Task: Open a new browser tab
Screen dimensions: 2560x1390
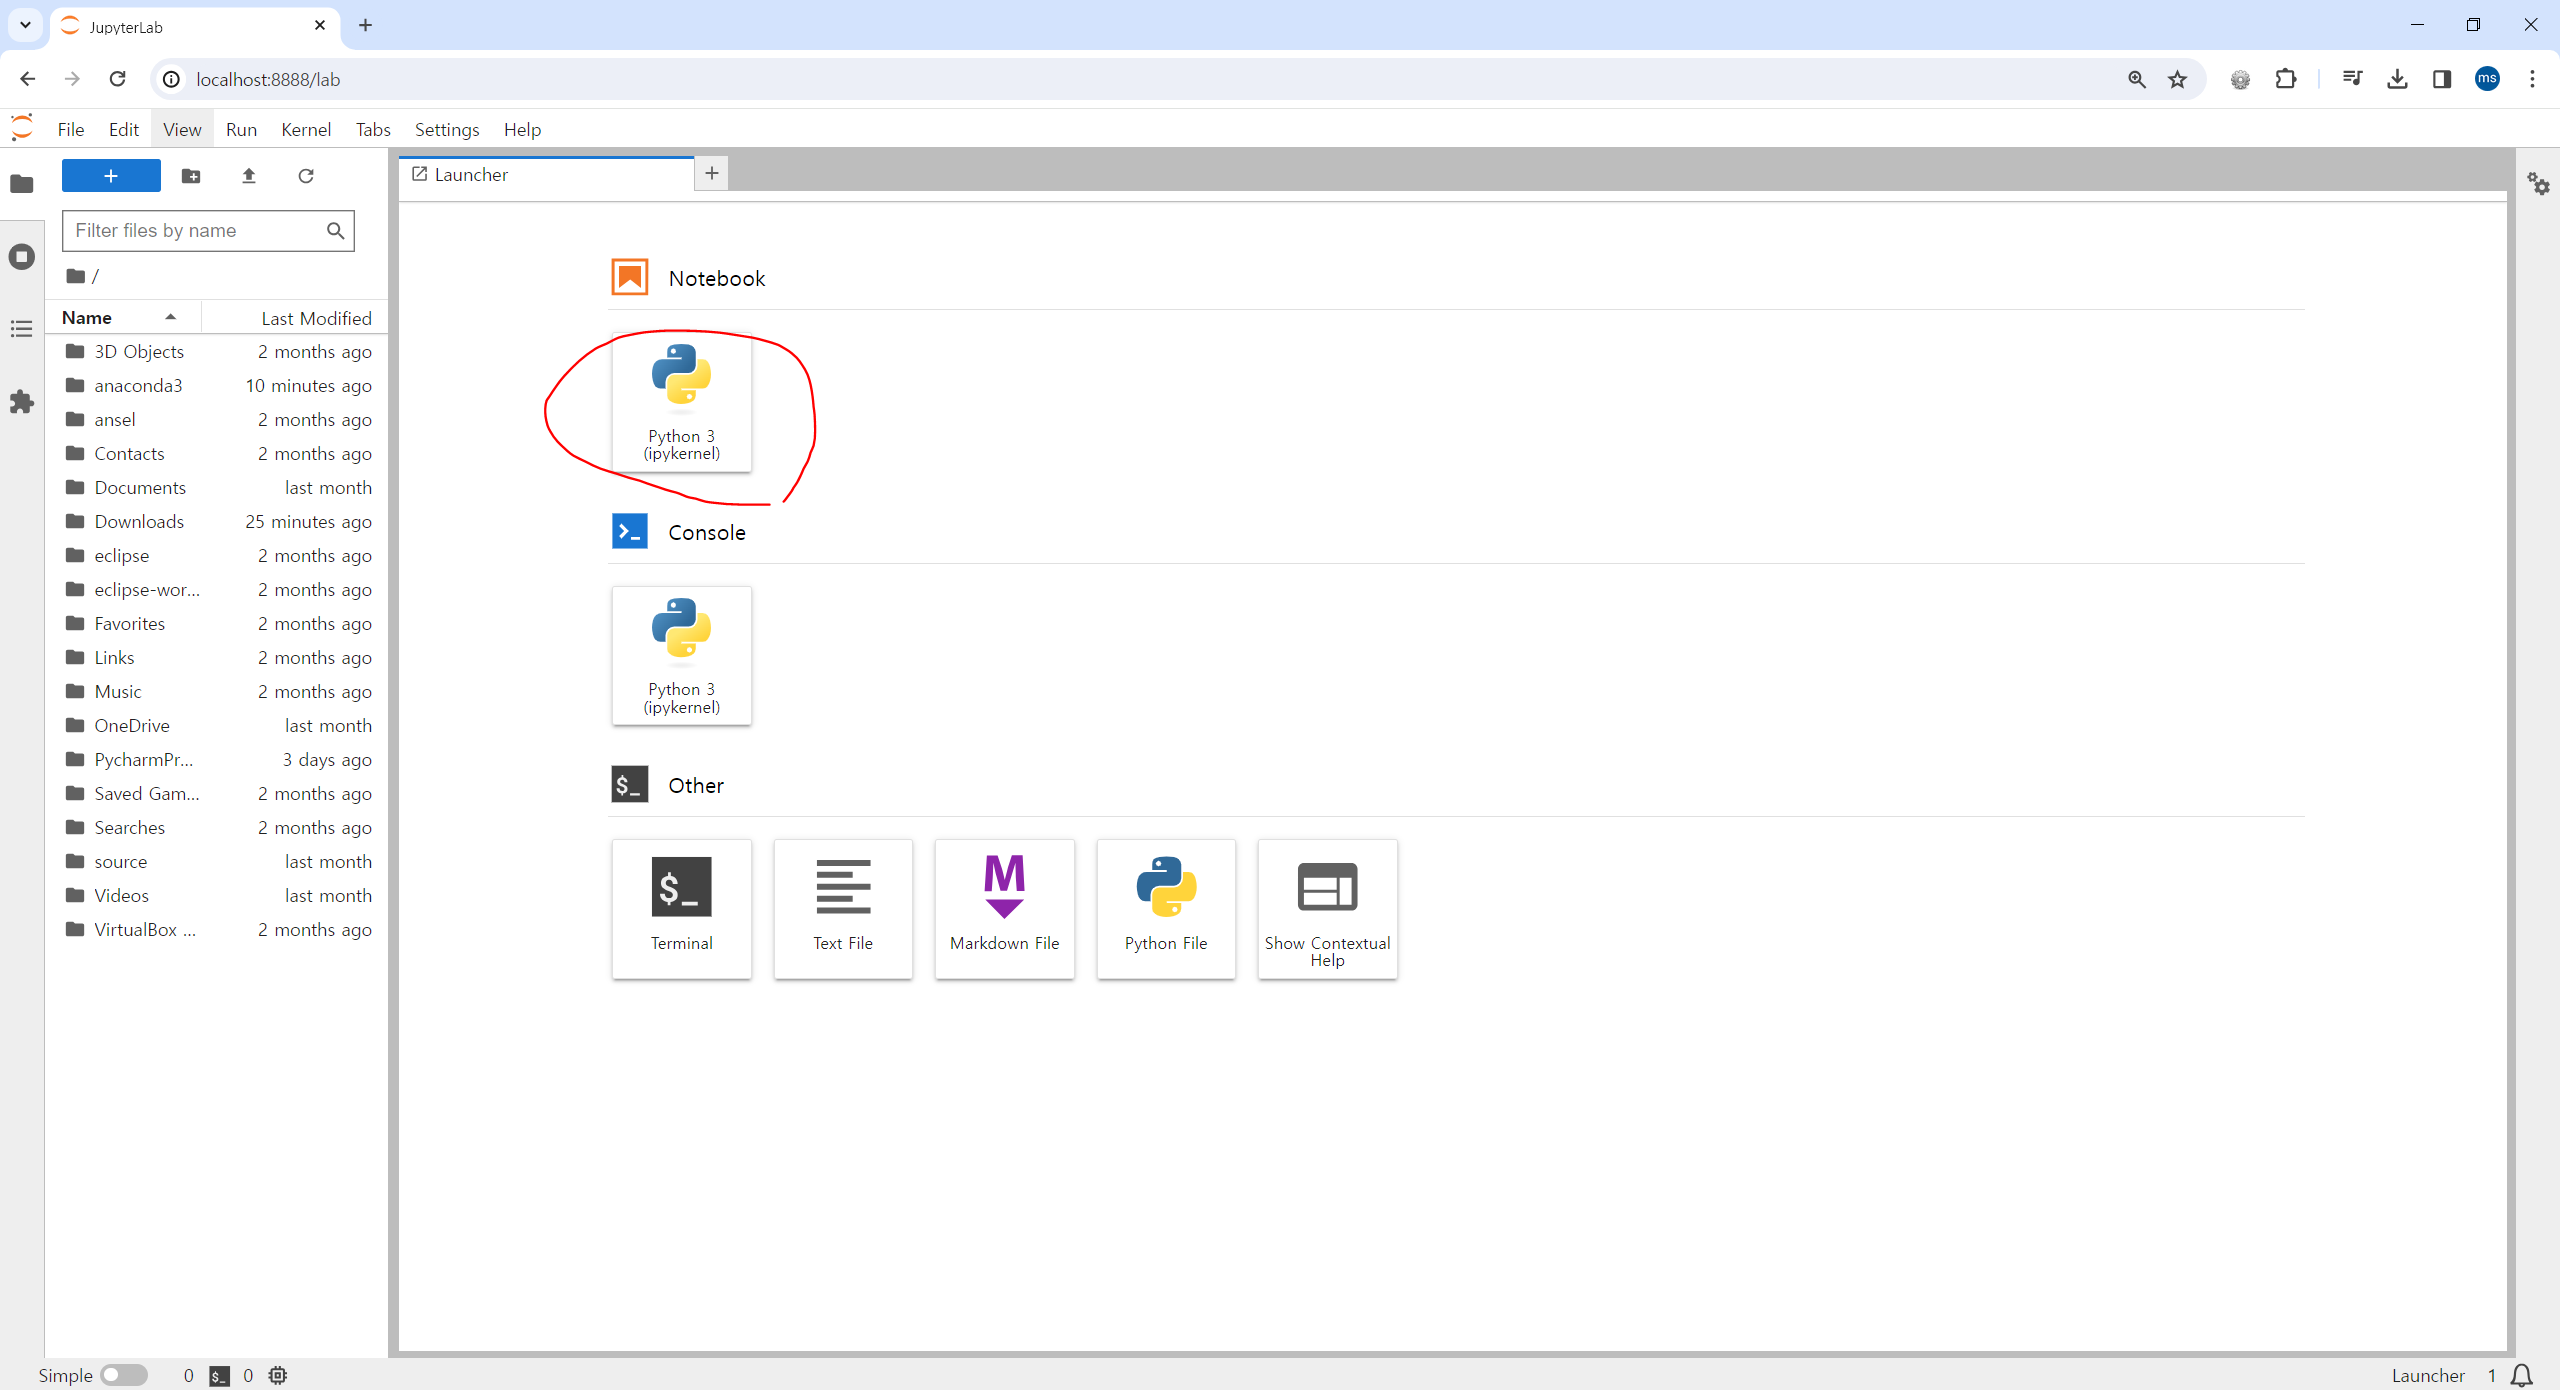Action: tap(366, 26)
